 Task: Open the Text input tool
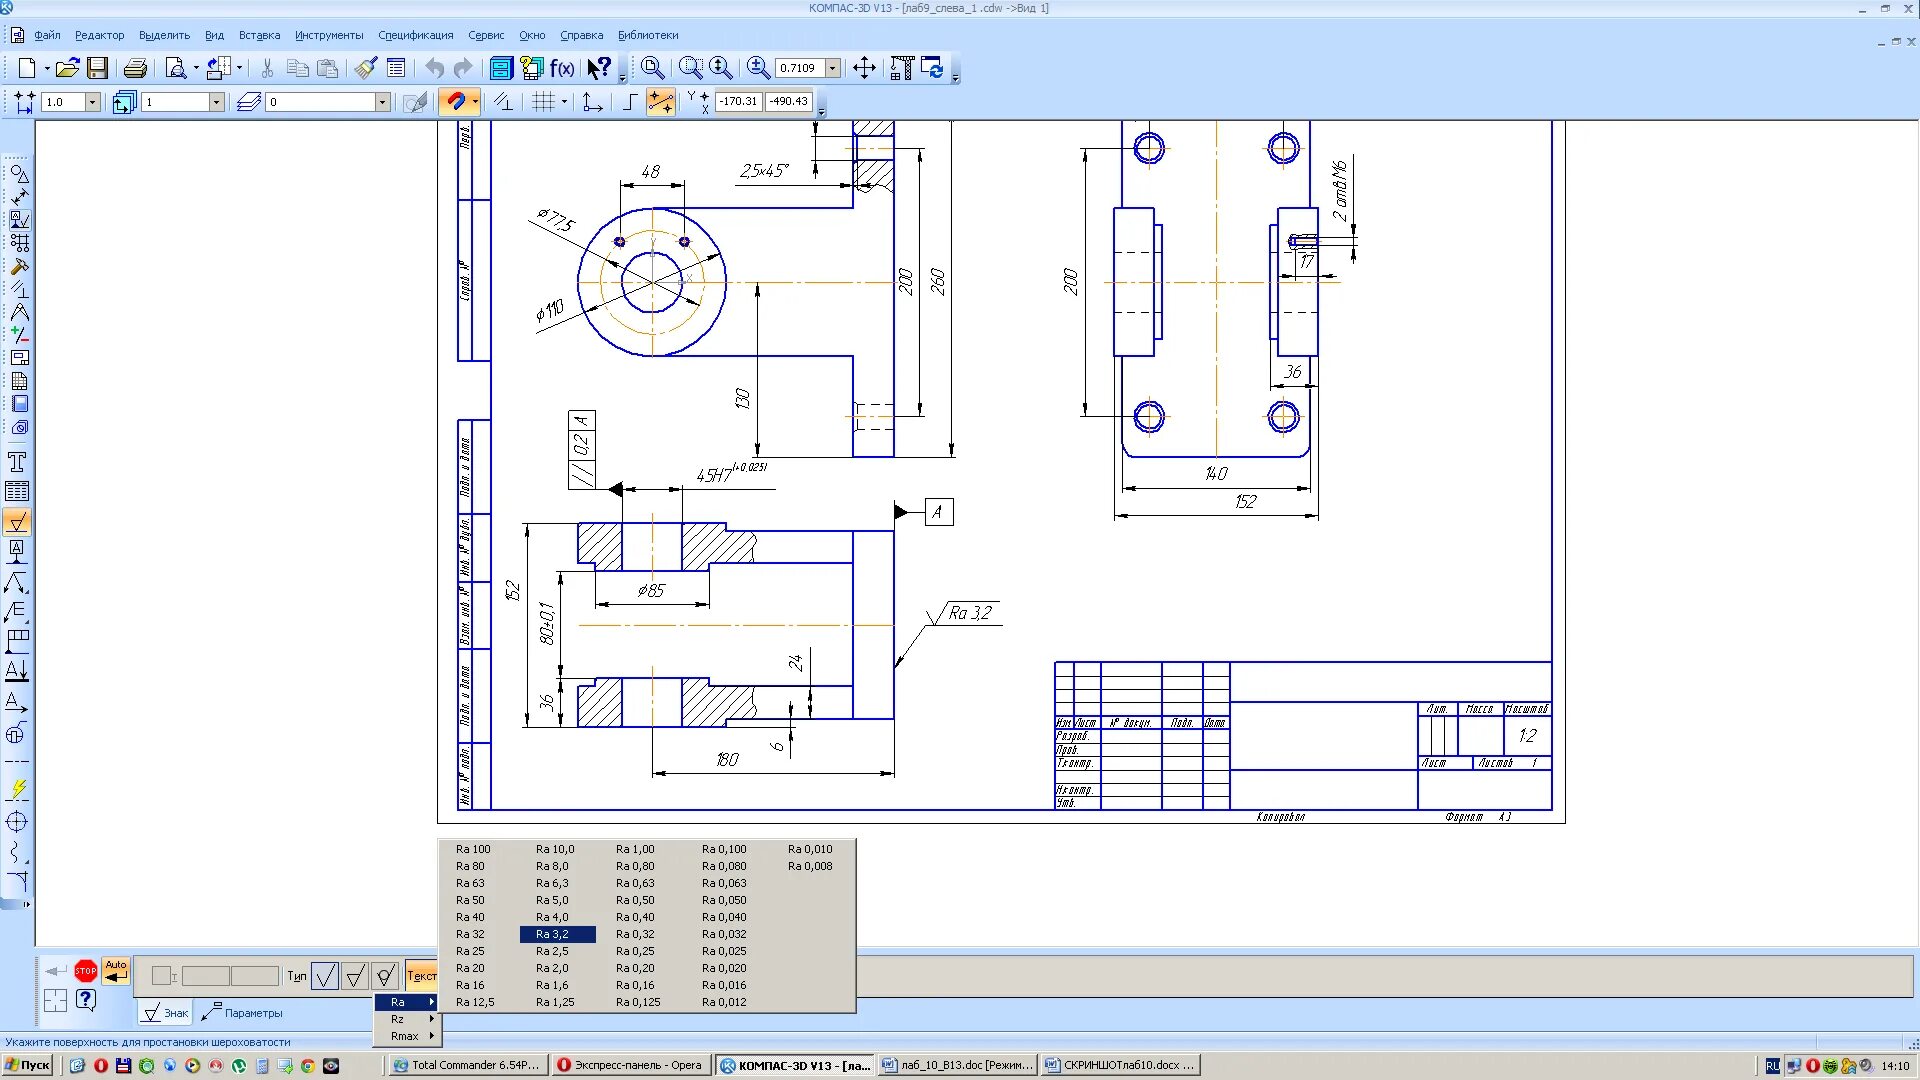tap(17, 462)
